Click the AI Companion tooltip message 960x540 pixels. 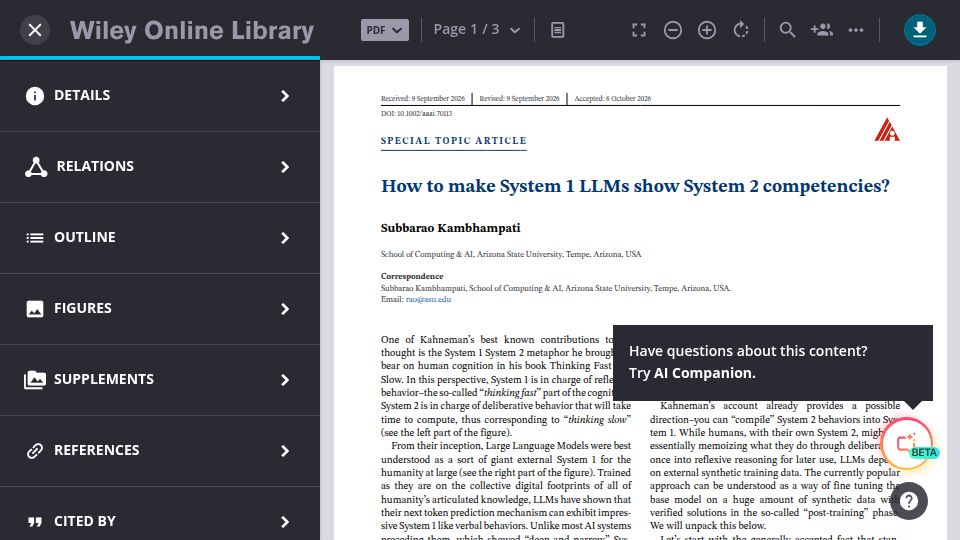(x=773, y=362)
